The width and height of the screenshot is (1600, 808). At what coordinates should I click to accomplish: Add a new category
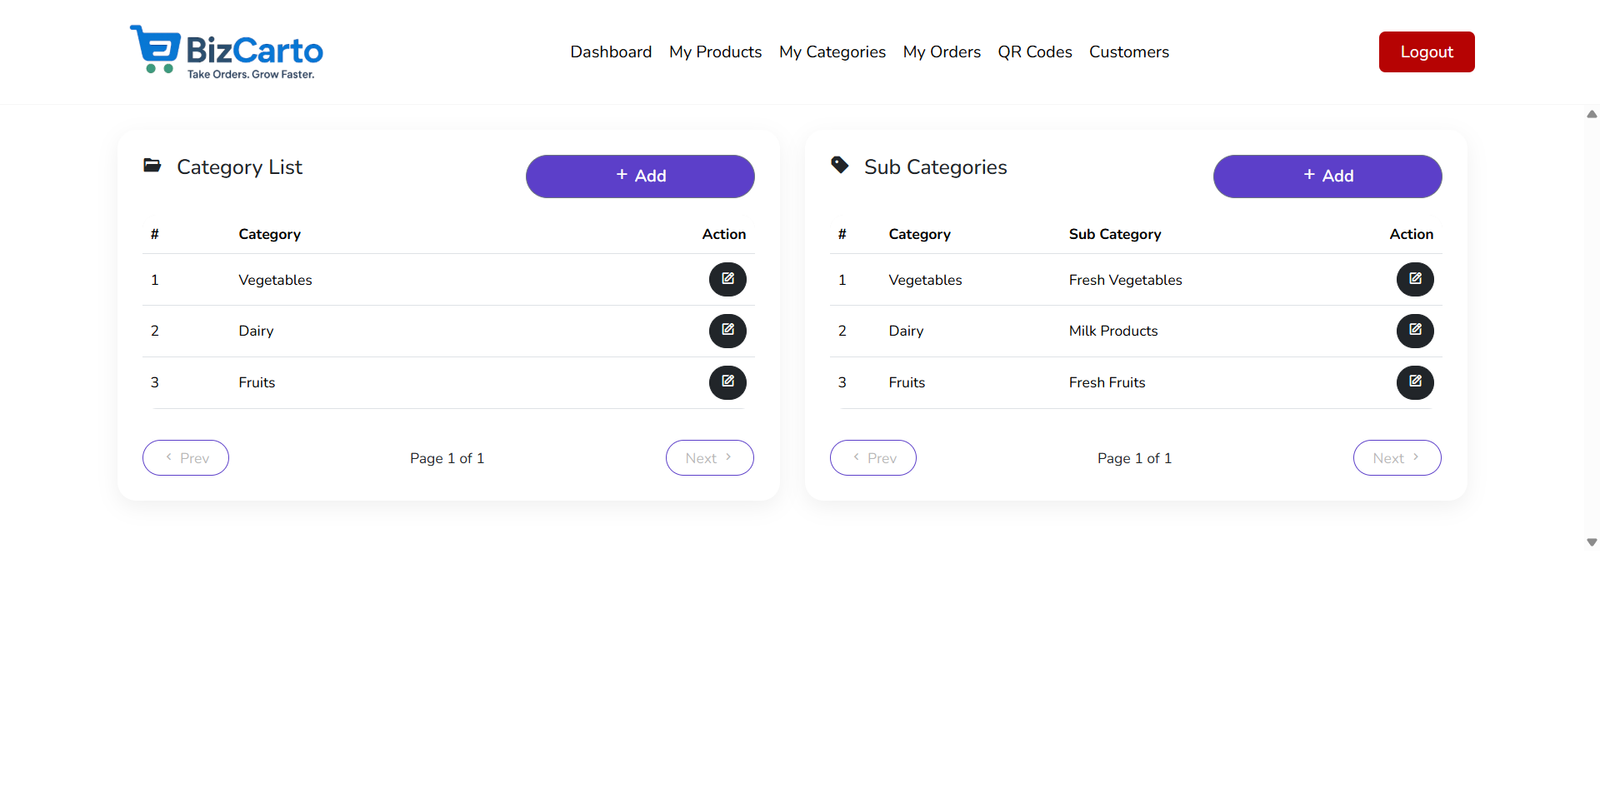[639, 176]
